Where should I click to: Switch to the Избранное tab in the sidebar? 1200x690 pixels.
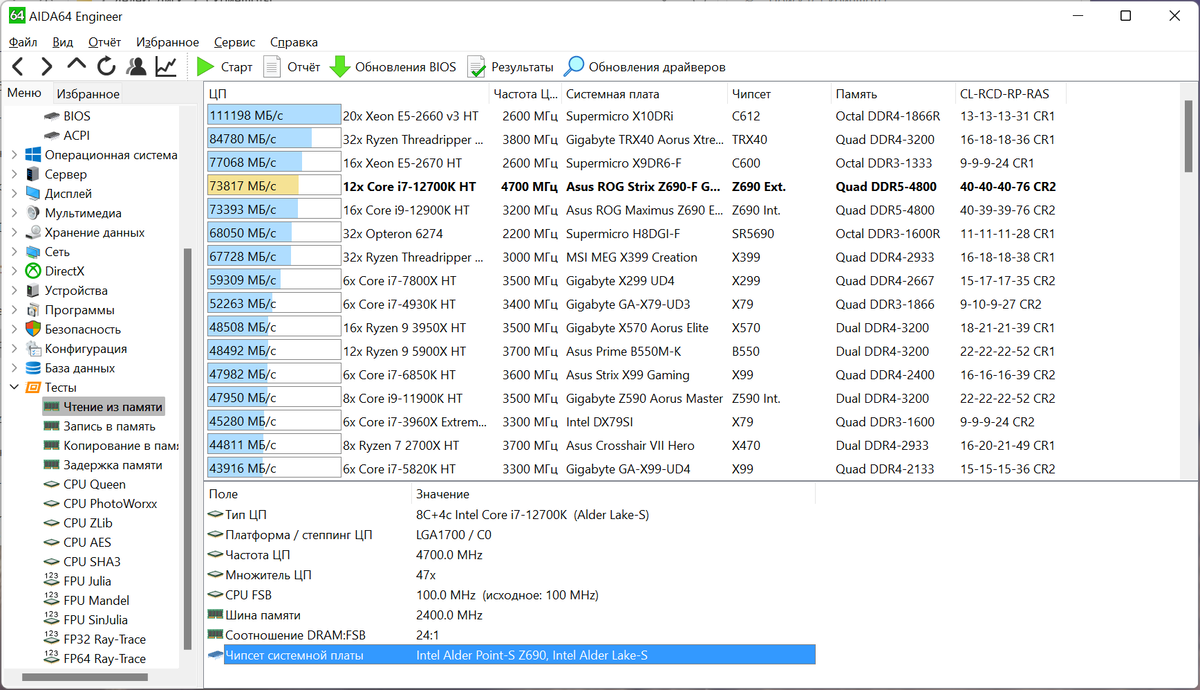pyautogui.click(x=88, y=94)
